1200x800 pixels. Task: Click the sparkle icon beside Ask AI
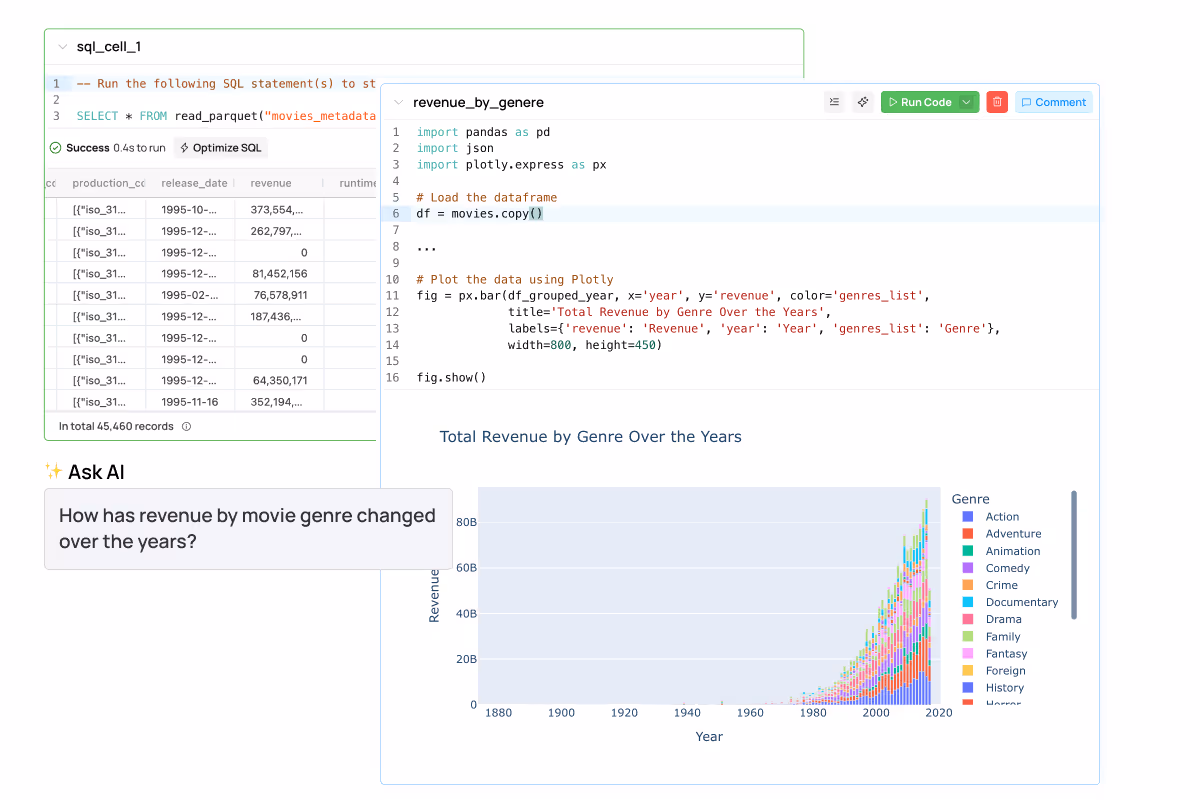pyautogui.click(x=54, y=471)
